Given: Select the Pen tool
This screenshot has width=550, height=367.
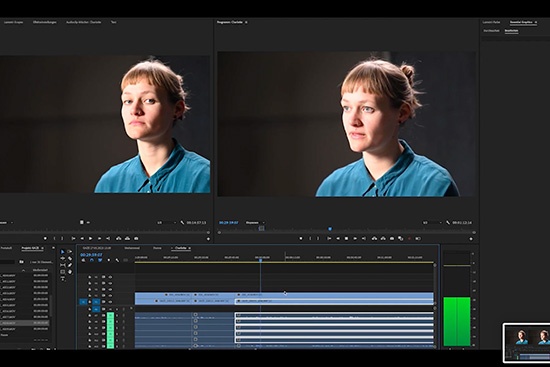Looking at the screenshot, I should coord(70,265).
